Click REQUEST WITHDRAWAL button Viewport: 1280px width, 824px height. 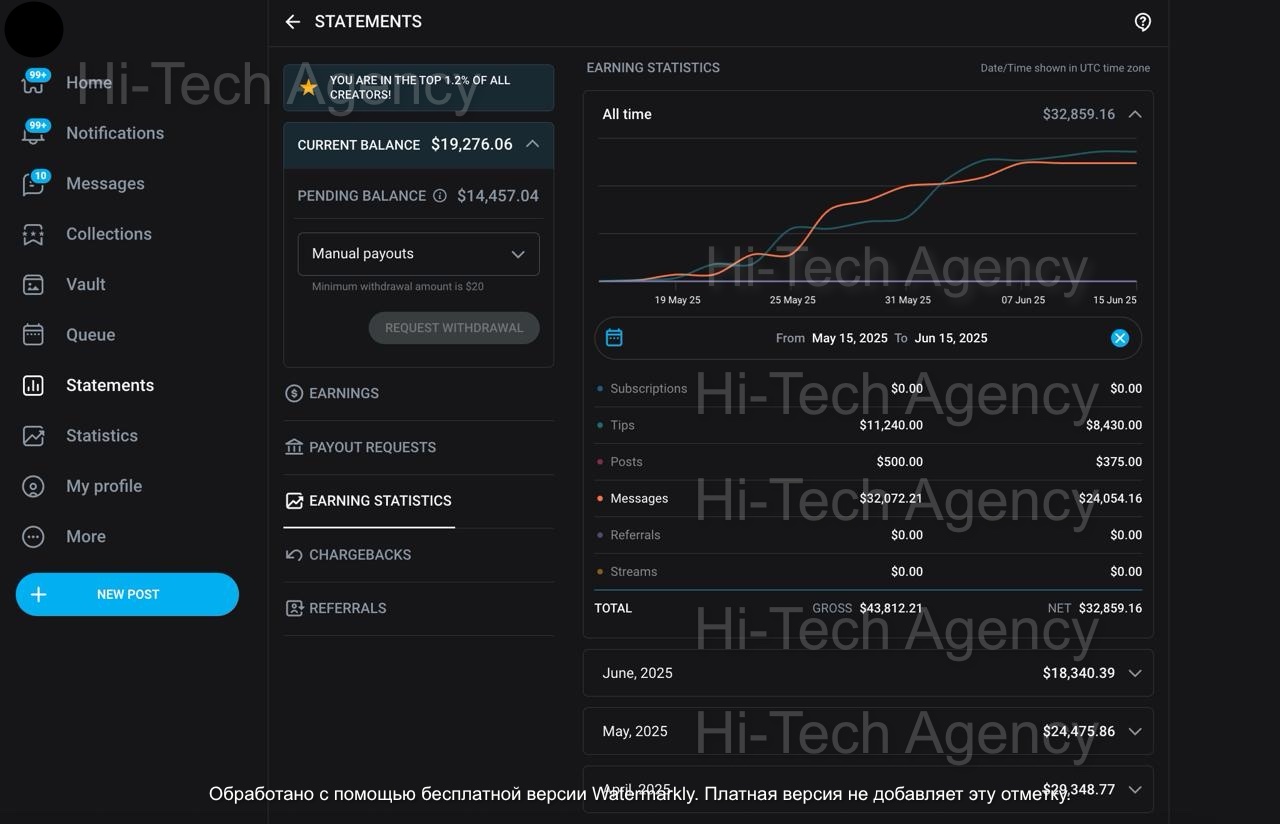coord(454,328)
